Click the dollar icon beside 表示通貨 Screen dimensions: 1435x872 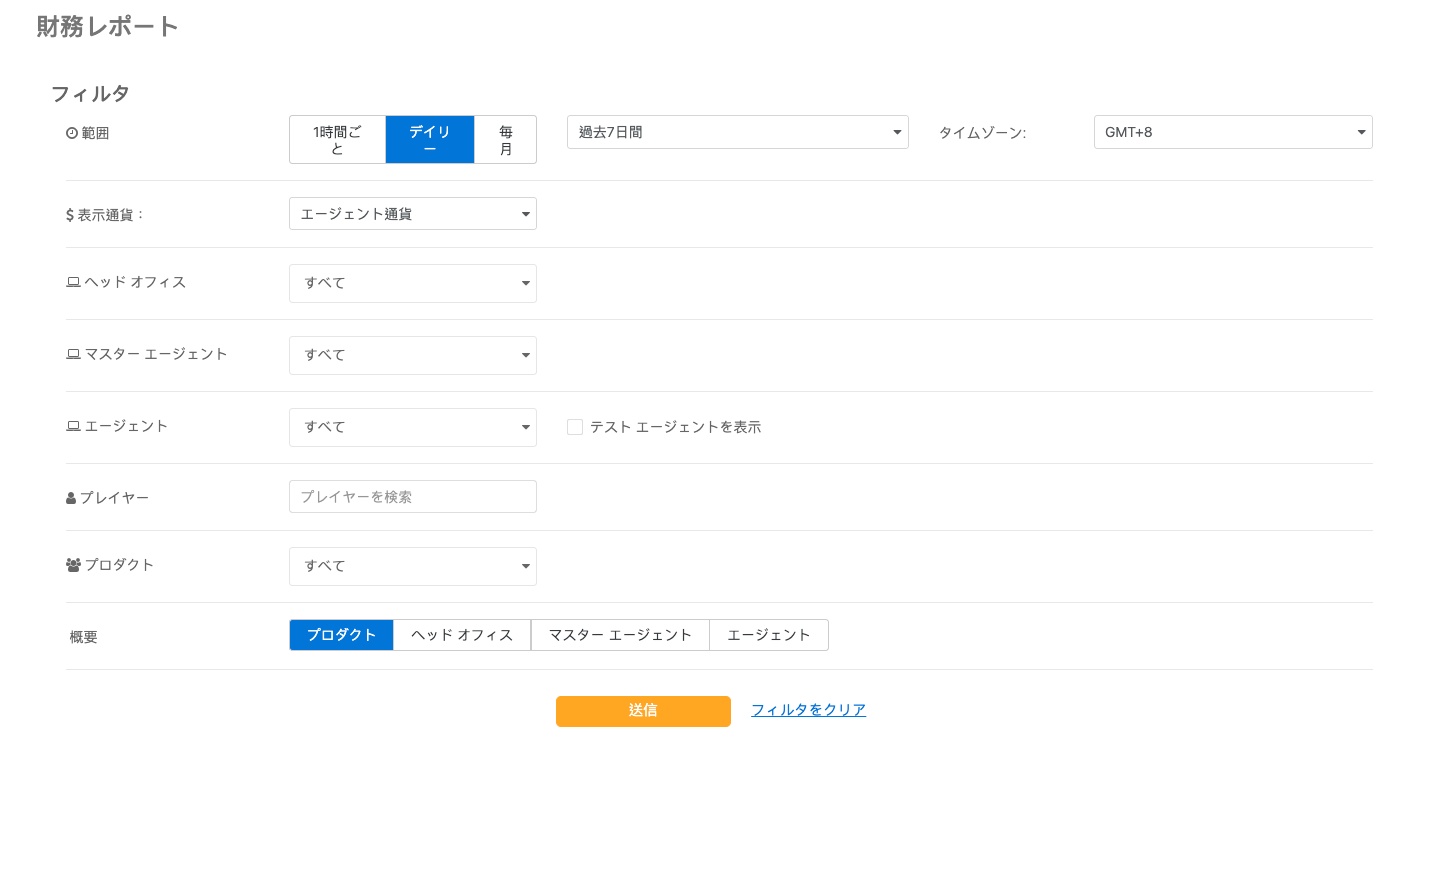[70, 215]
